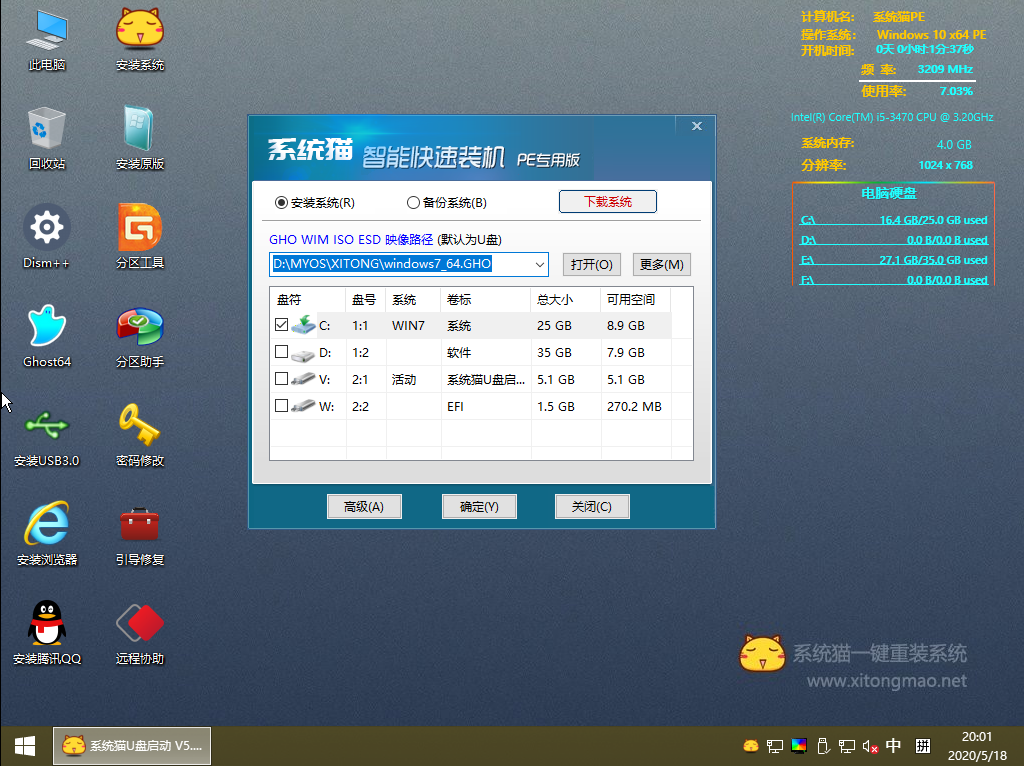Open the Ghost64 icon
1024x766 pixels.
46,336
